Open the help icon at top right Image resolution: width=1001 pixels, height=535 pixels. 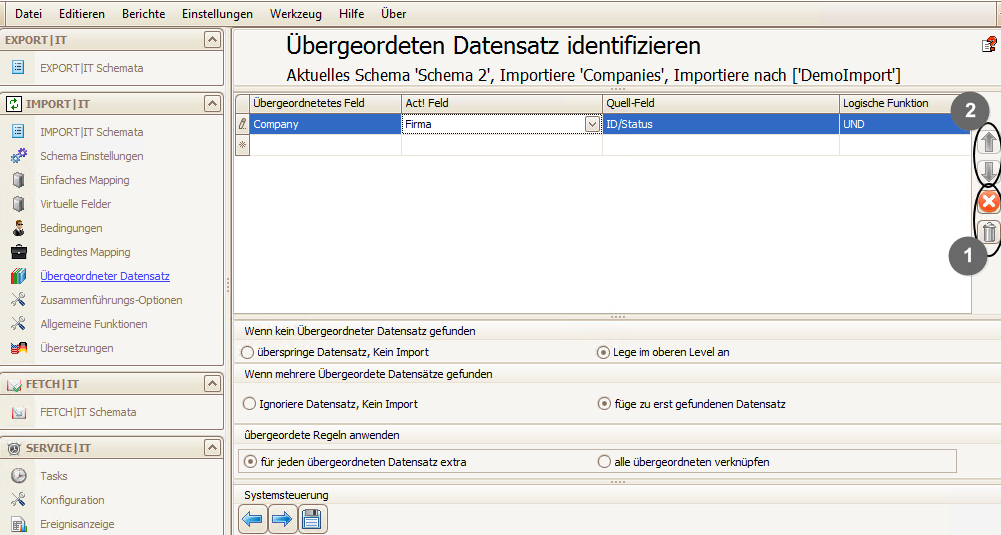point(989,45)
